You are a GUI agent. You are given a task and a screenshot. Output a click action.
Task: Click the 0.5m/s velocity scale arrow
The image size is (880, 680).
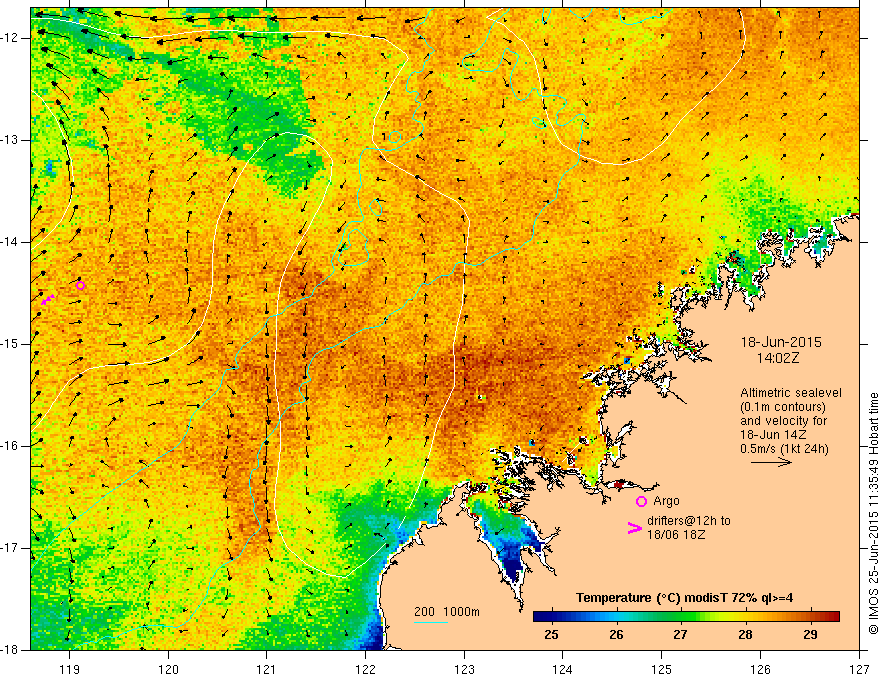pos(771,462)
